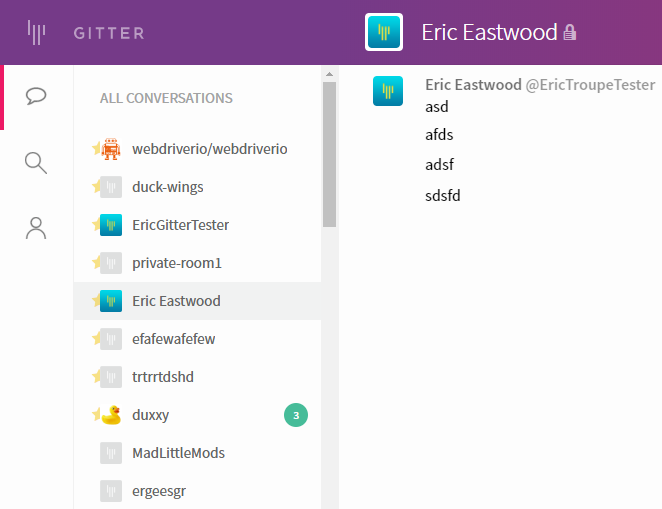Image resolution: width=662 pixels, height=509 pixels.
Task: Open the private-room1 room
Action: (x=197, y=263)
